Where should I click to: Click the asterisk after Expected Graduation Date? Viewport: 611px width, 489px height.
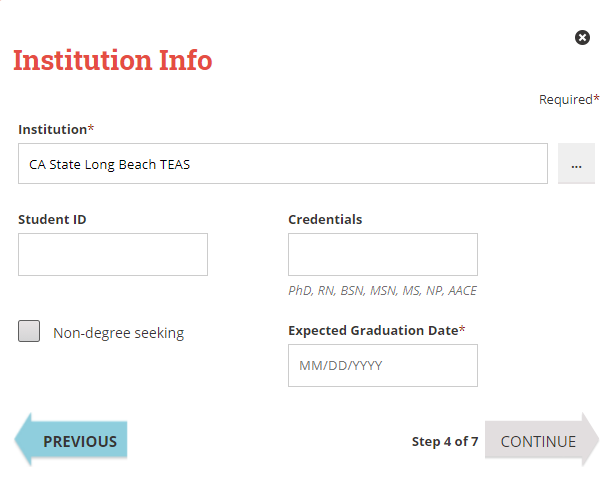[x=462, y=330]
